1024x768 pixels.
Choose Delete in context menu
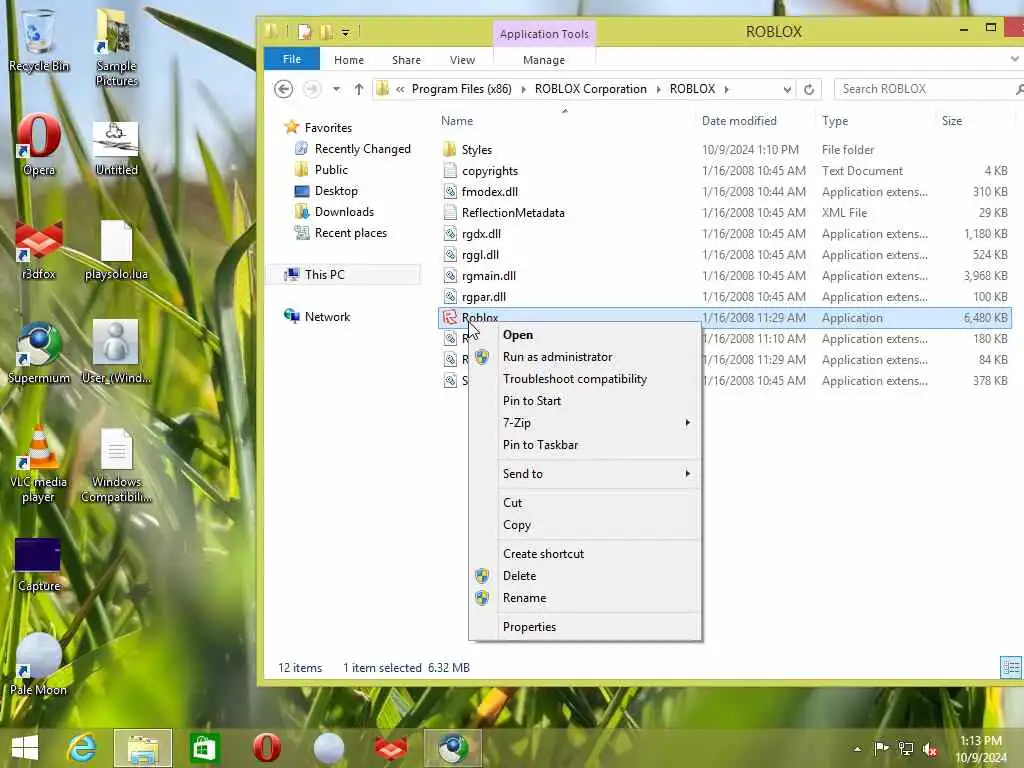coord(585,576)
